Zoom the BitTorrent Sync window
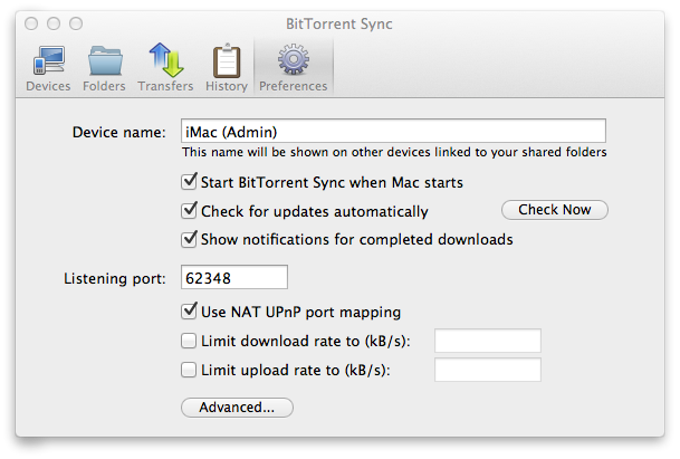 click(76, 23)
